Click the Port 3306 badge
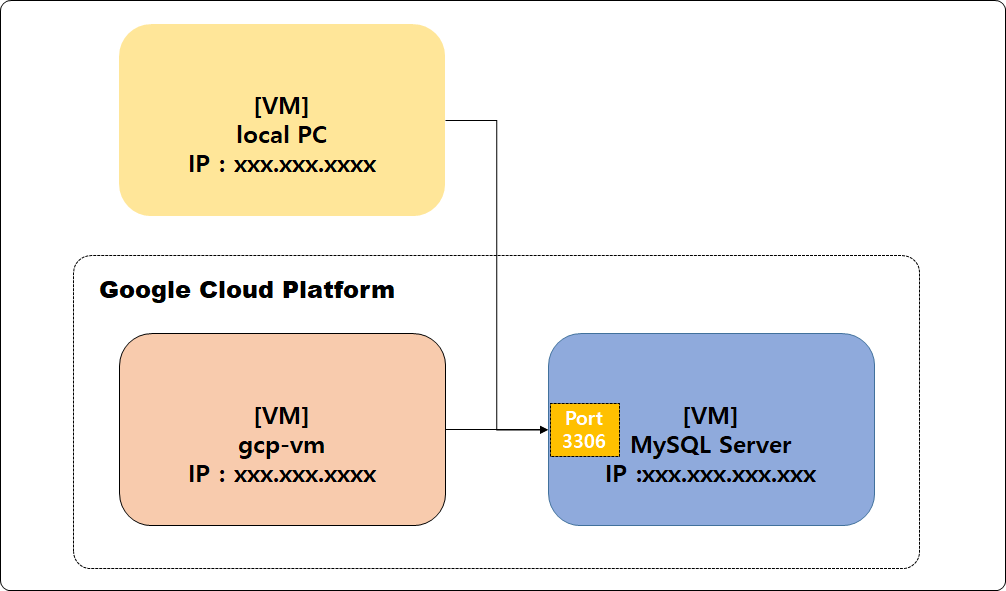This screenshot has width=1006, height=591. coord(584,430)
